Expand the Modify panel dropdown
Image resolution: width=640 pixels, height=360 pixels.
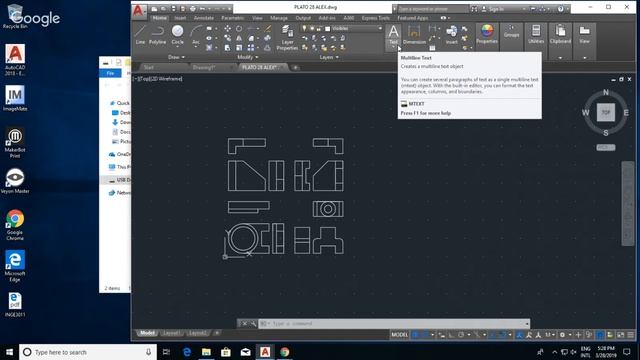[x=247, y=57]
